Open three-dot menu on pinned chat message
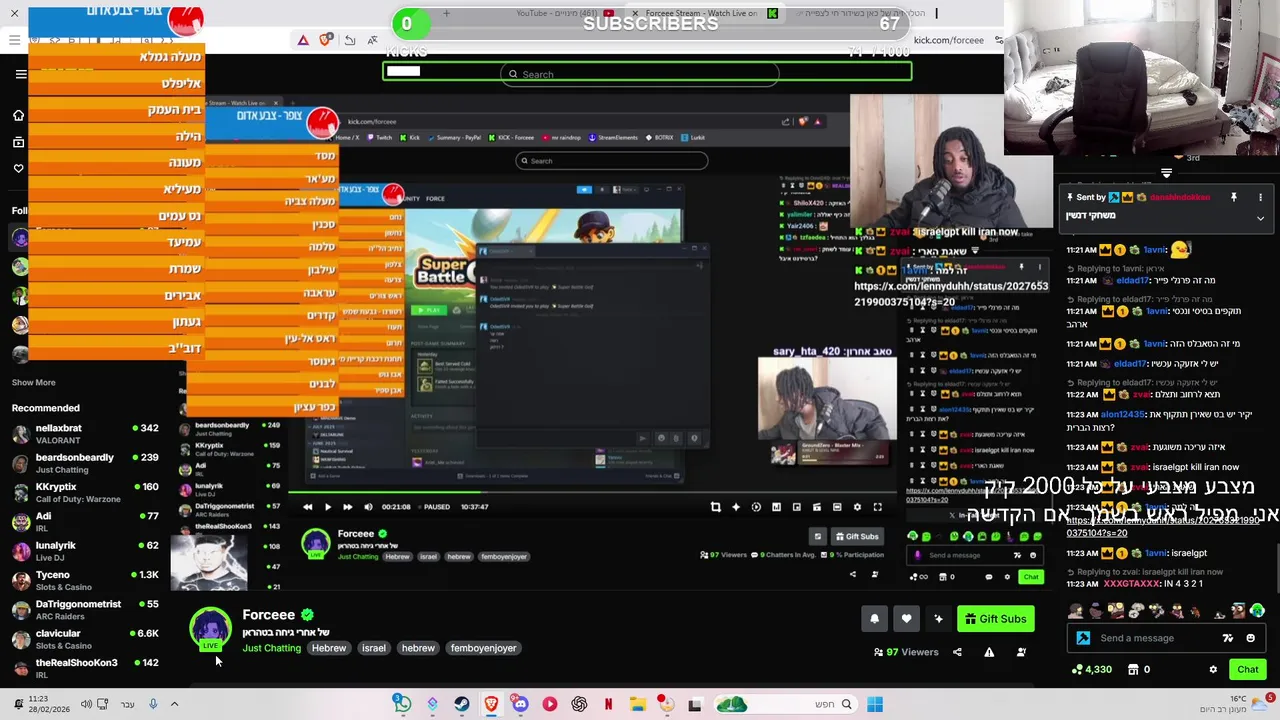Image resolution: width=1280 pixels, height=720 pixels. [x=1260, y=197]
